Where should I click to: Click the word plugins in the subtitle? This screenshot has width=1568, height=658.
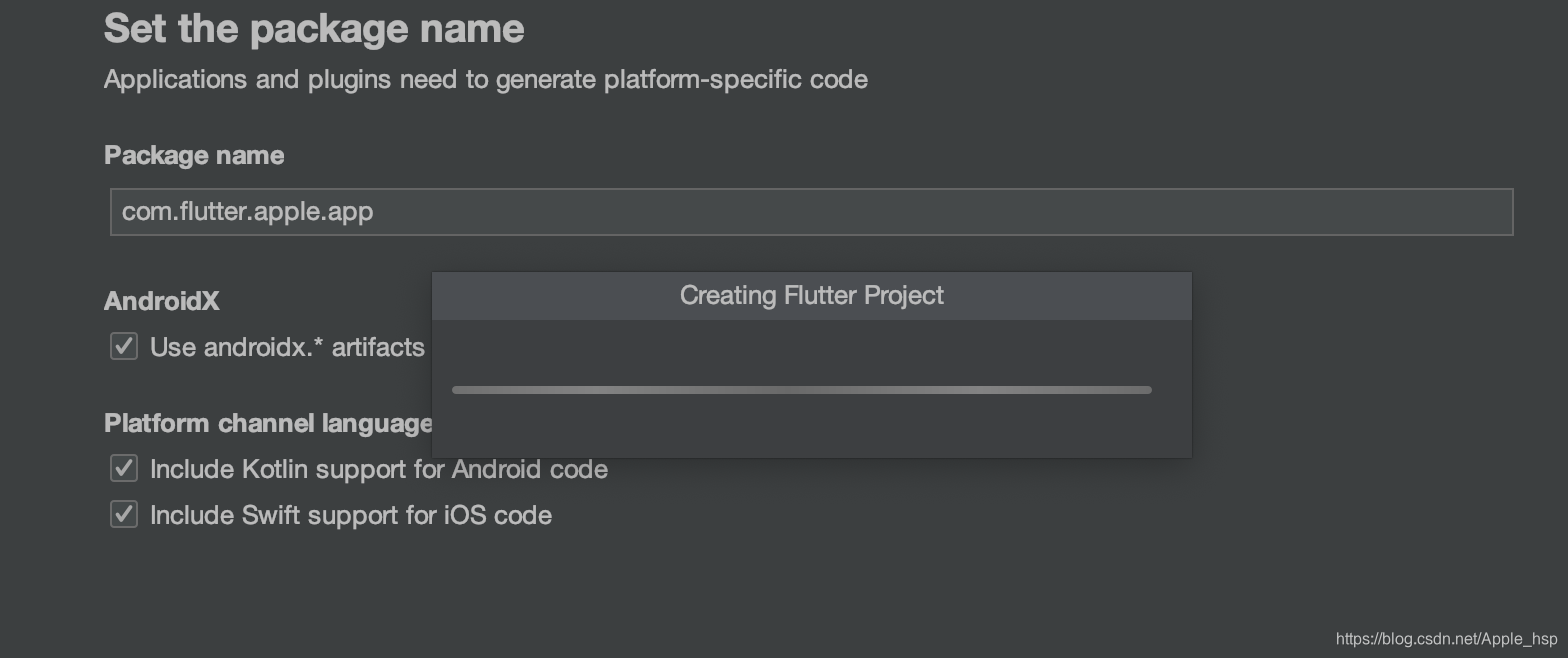[349, 80]
